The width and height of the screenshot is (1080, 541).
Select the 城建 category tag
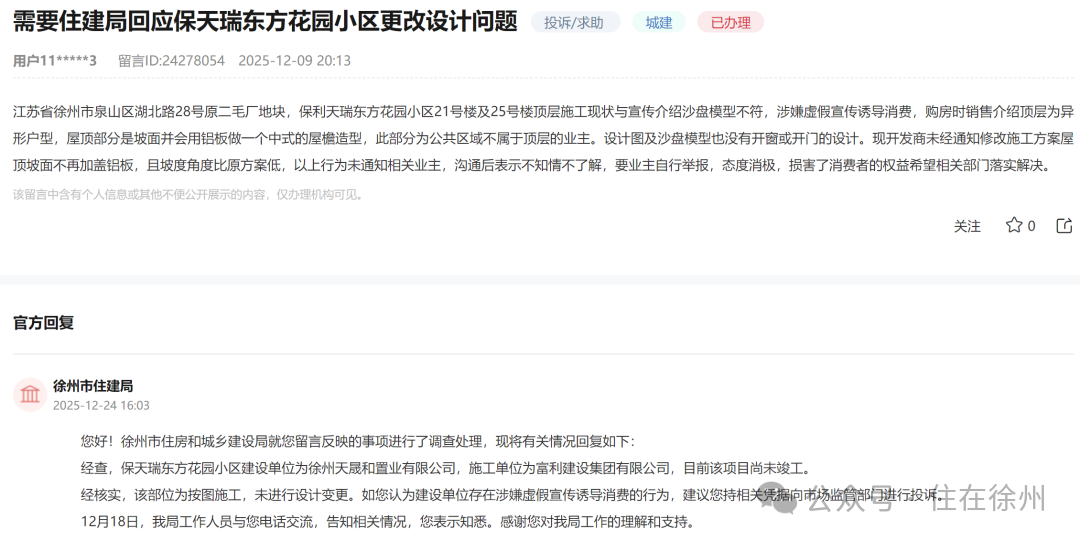[x=659, y=22]
